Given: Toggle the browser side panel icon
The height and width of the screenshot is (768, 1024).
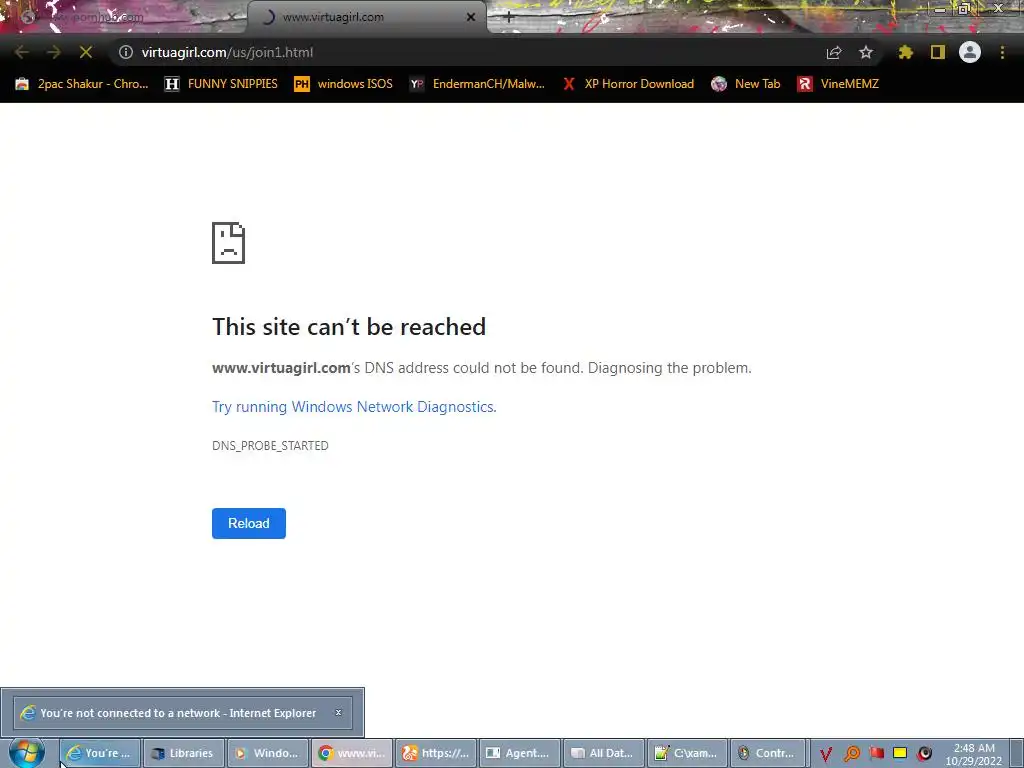Looking at the screenshot, I should [x=938, y=52].
